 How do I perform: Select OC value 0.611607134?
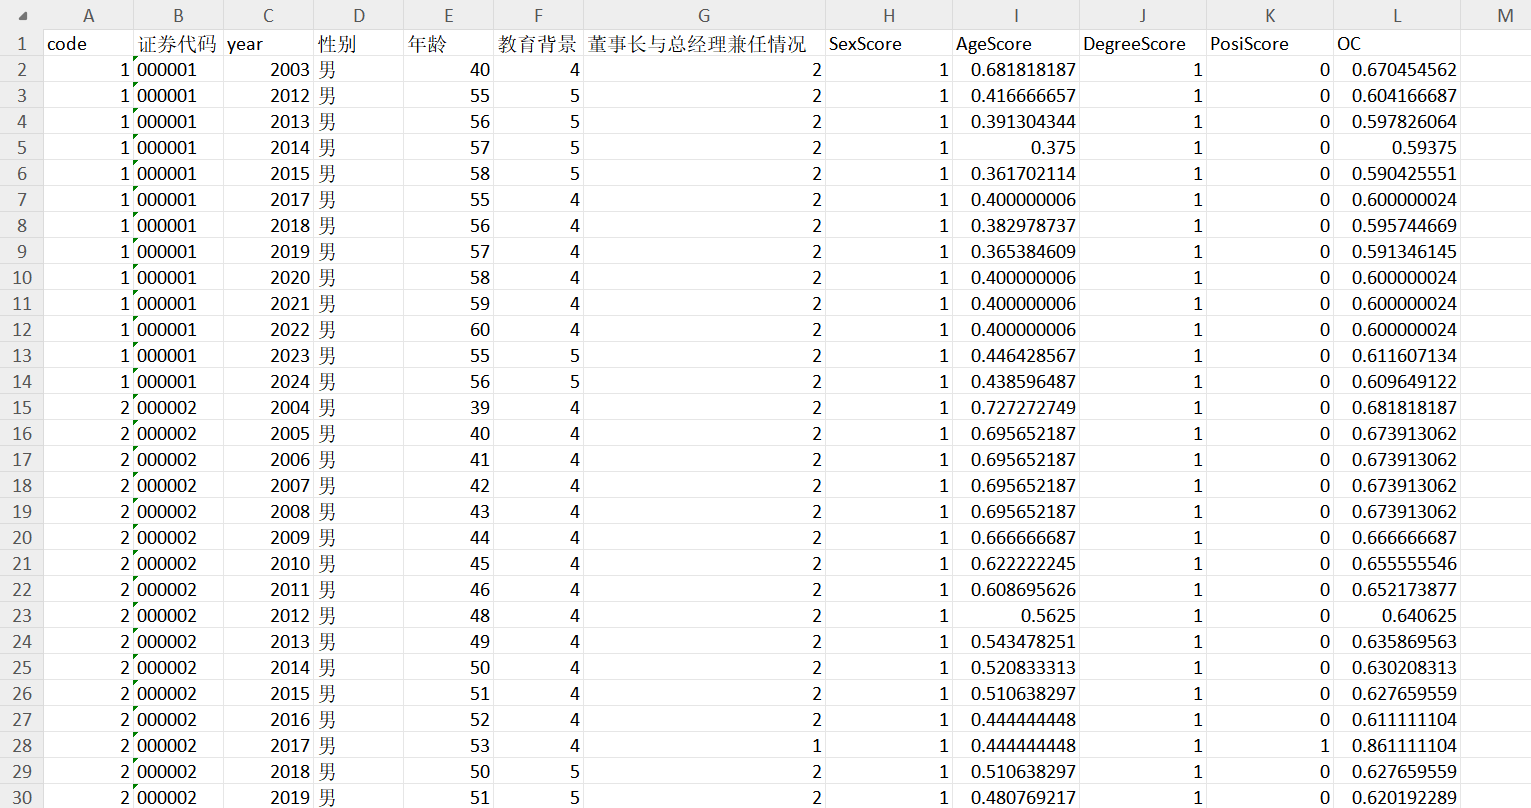click(1397, 356)
